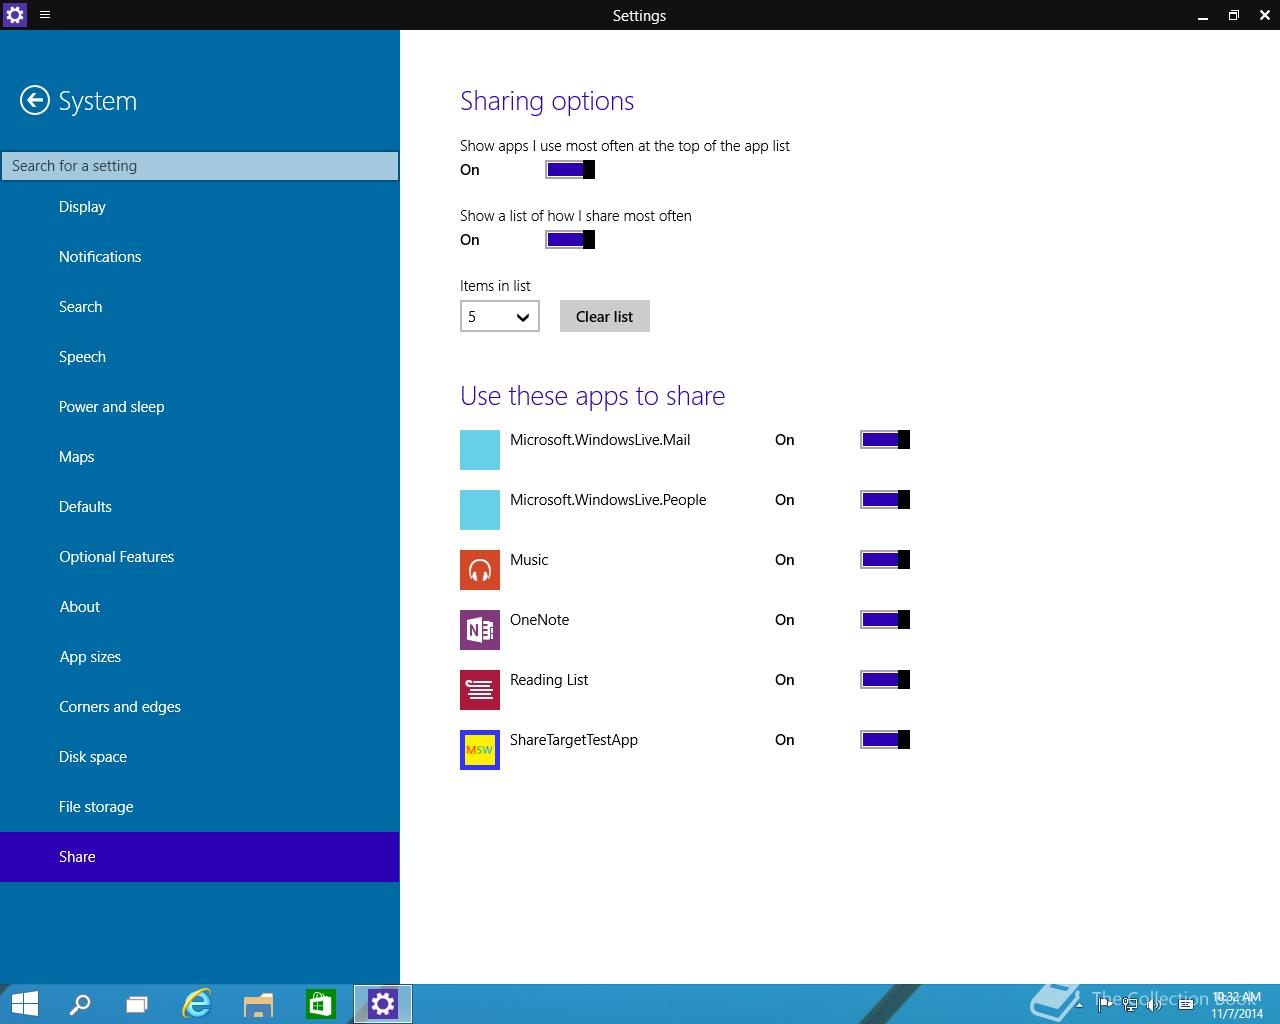Disable sharing for Microsoft.WindowsLive.Mail

click(x=885, y=440)
